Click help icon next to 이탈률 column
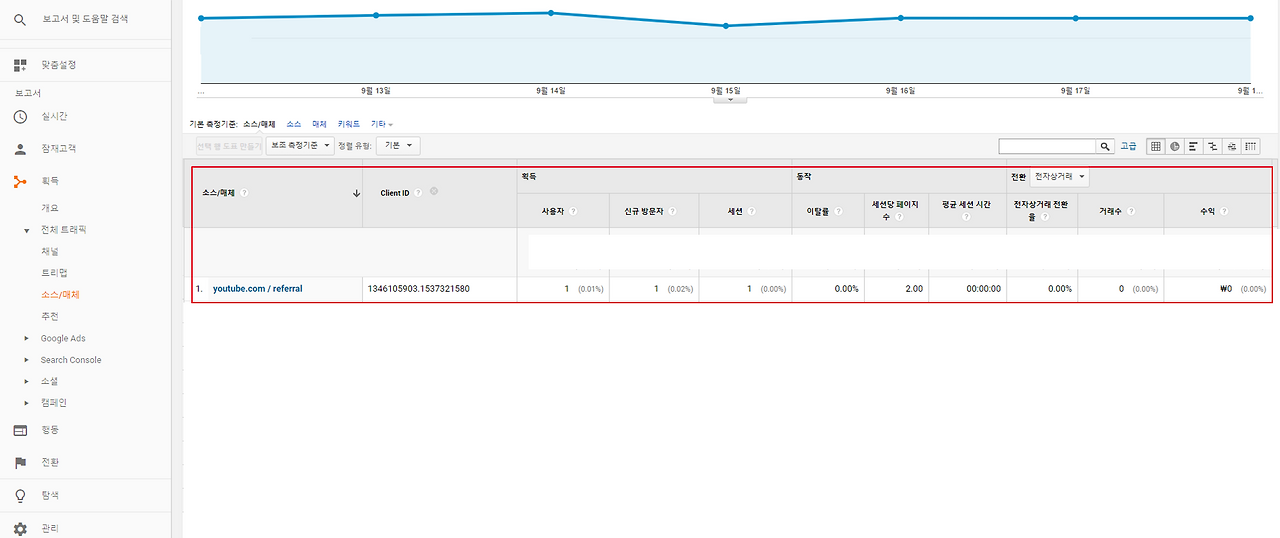The image size is (1280, 538). 838,211
